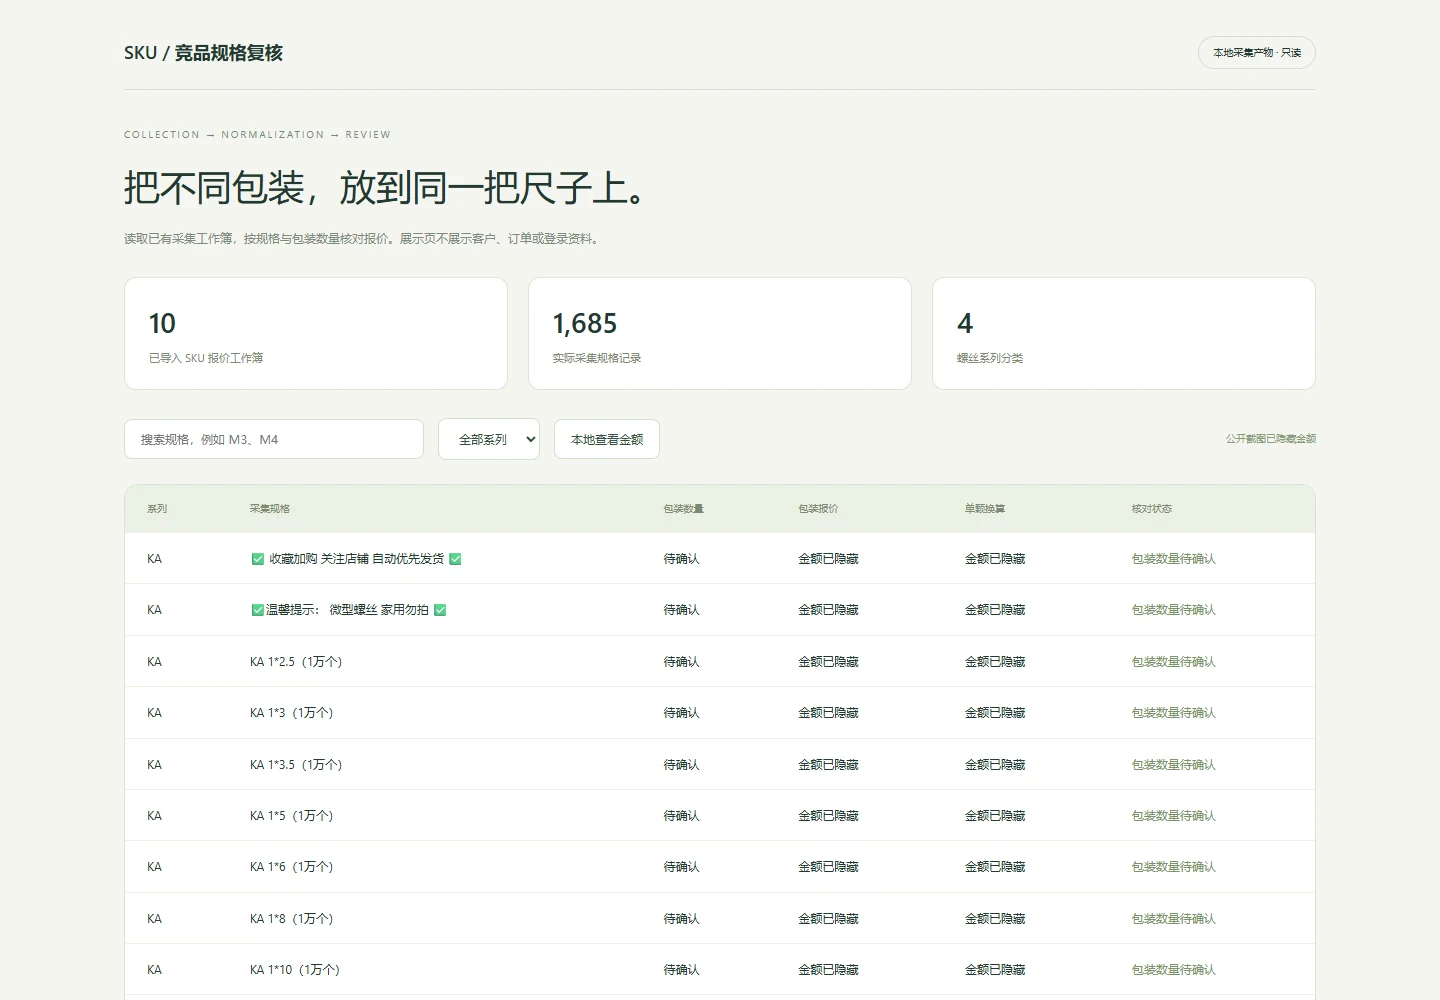This screenshot has width=1440, height=1000.
Task: Open the 全部系列 series filter dropdown
Action: [489, 439]
